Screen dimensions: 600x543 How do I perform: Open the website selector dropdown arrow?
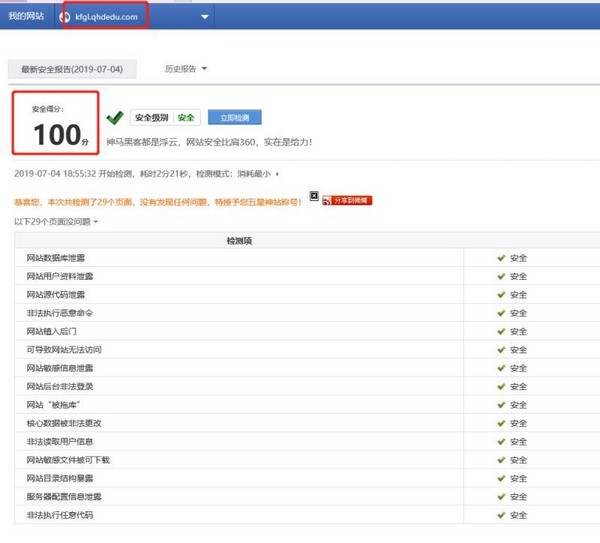(205, 17)
